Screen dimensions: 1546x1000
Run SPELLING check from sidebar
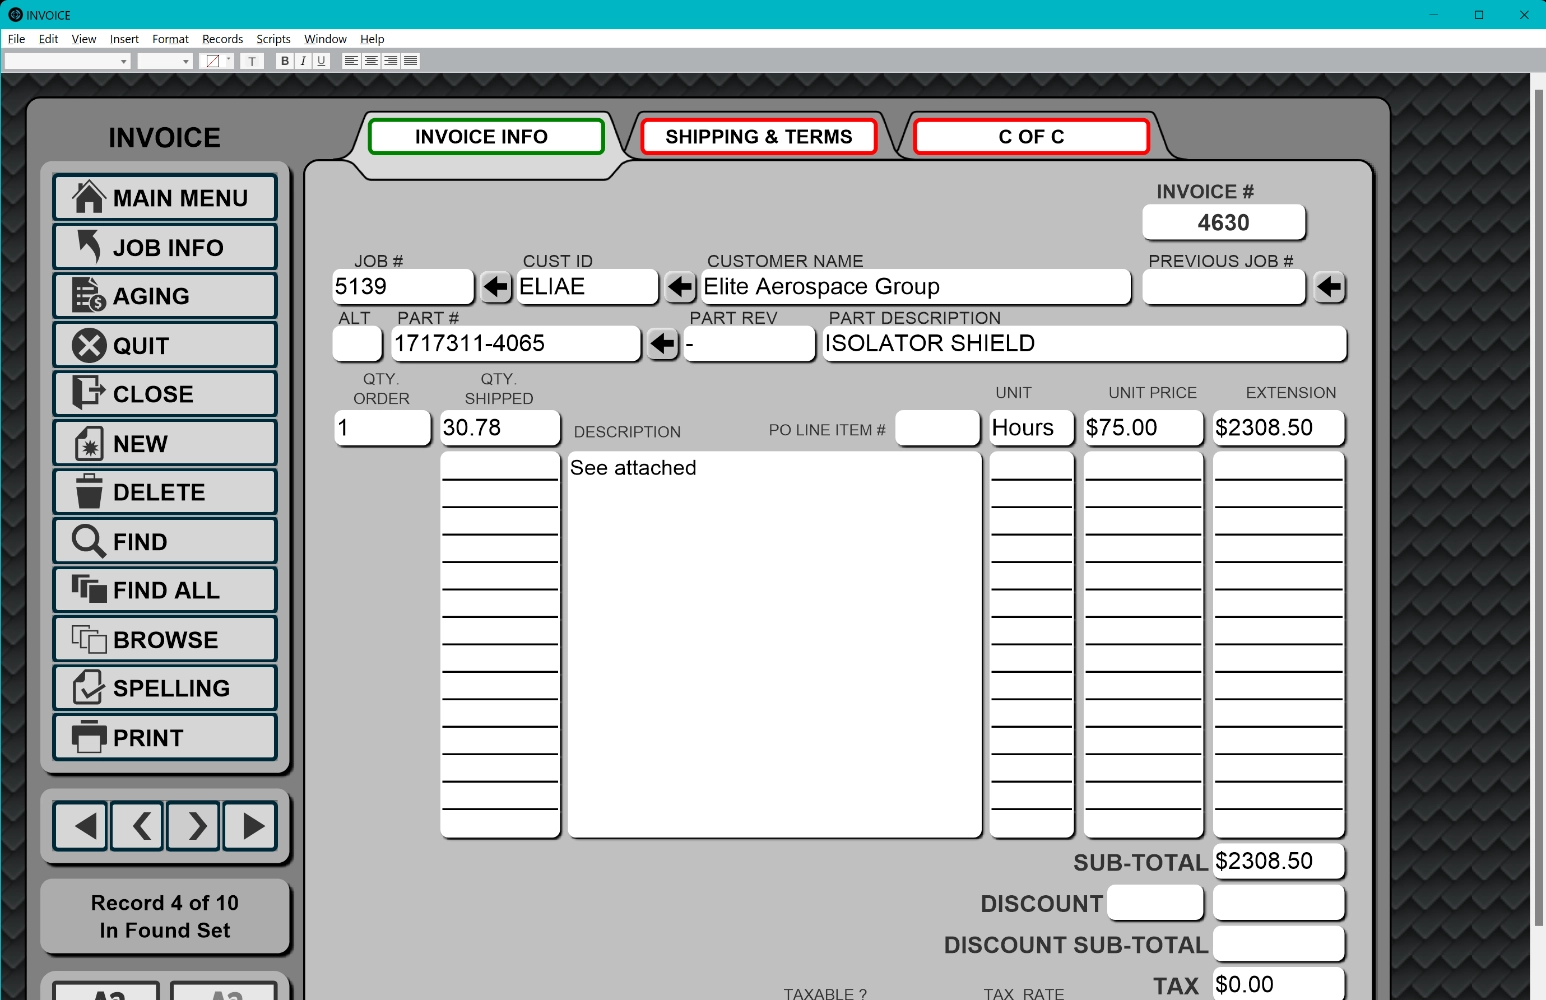pos(165,688)
